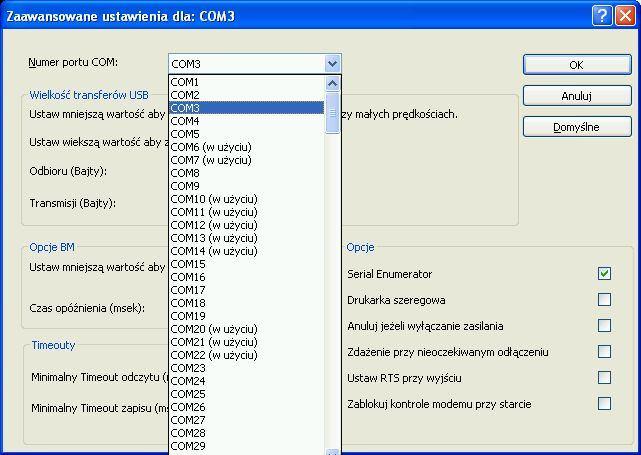Choose COM24 from the list
The width and height of the screenshot is (641, 455).
point(247,381)
